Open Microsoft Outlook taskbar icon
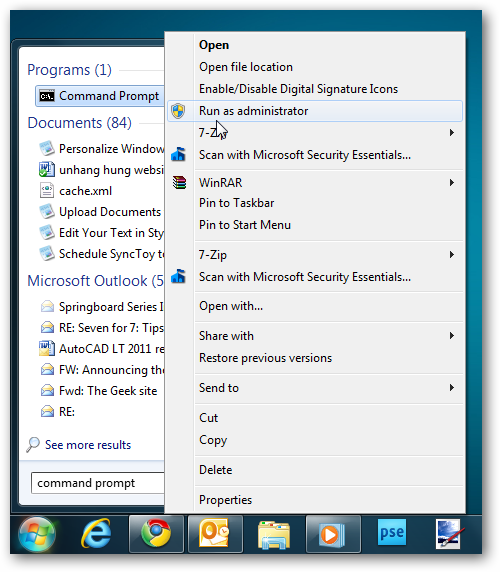Screen dimensions: 500x572 click(x=214, y=533)
